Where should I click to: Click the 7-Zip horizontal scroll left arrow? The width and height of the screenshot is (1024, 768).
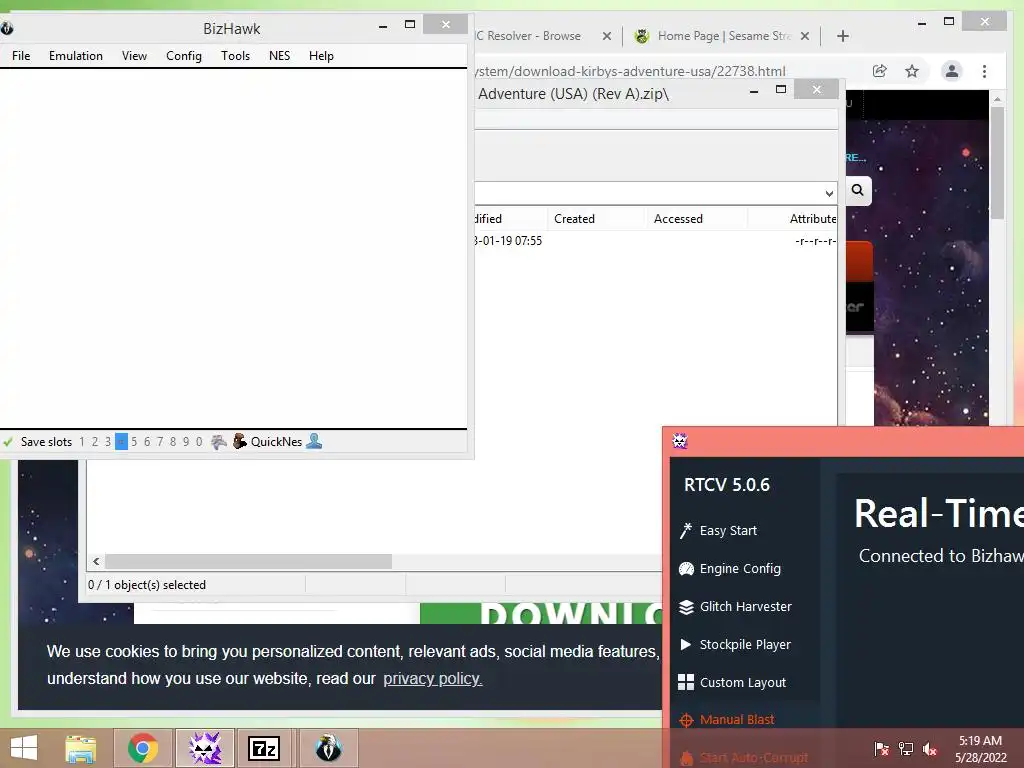[x=97, y=562]
